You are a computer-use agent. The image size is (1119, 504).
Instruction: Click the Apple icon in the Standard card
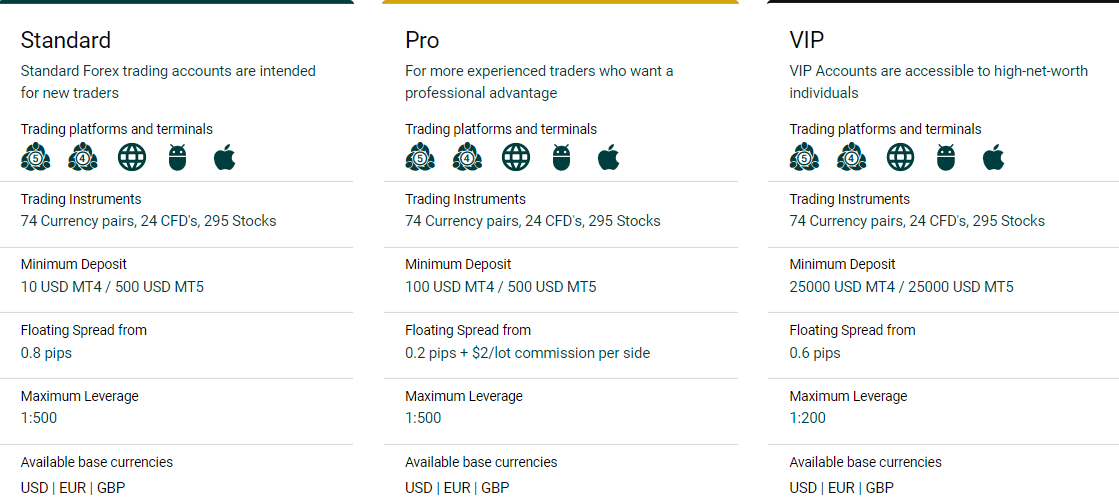(224, 156)
